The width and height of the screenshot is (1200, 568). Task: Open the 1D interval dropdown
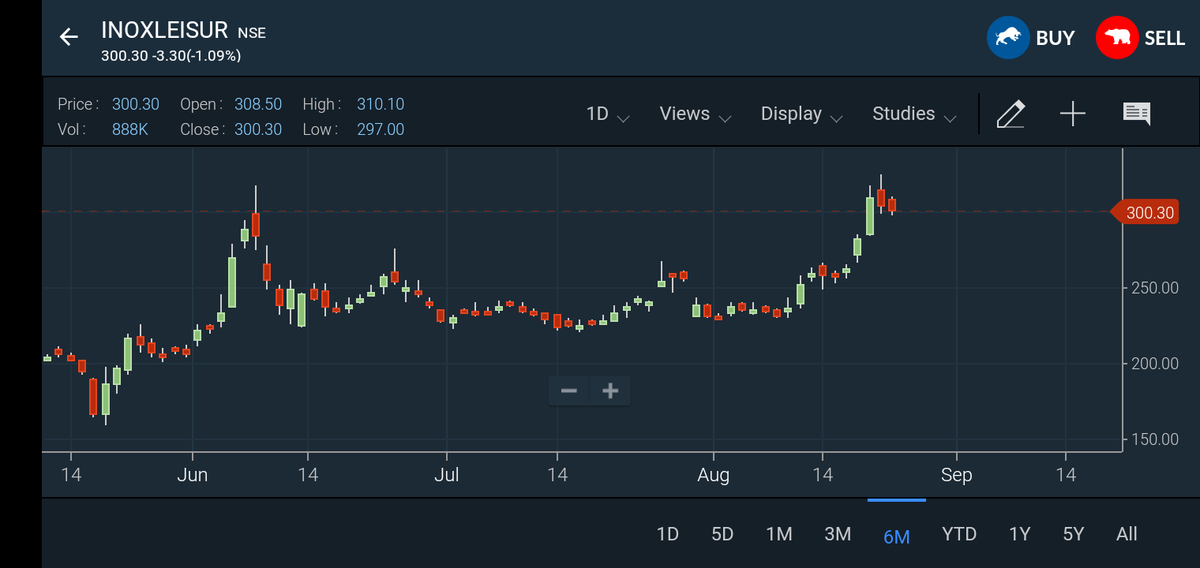click(x=608, y=114)
